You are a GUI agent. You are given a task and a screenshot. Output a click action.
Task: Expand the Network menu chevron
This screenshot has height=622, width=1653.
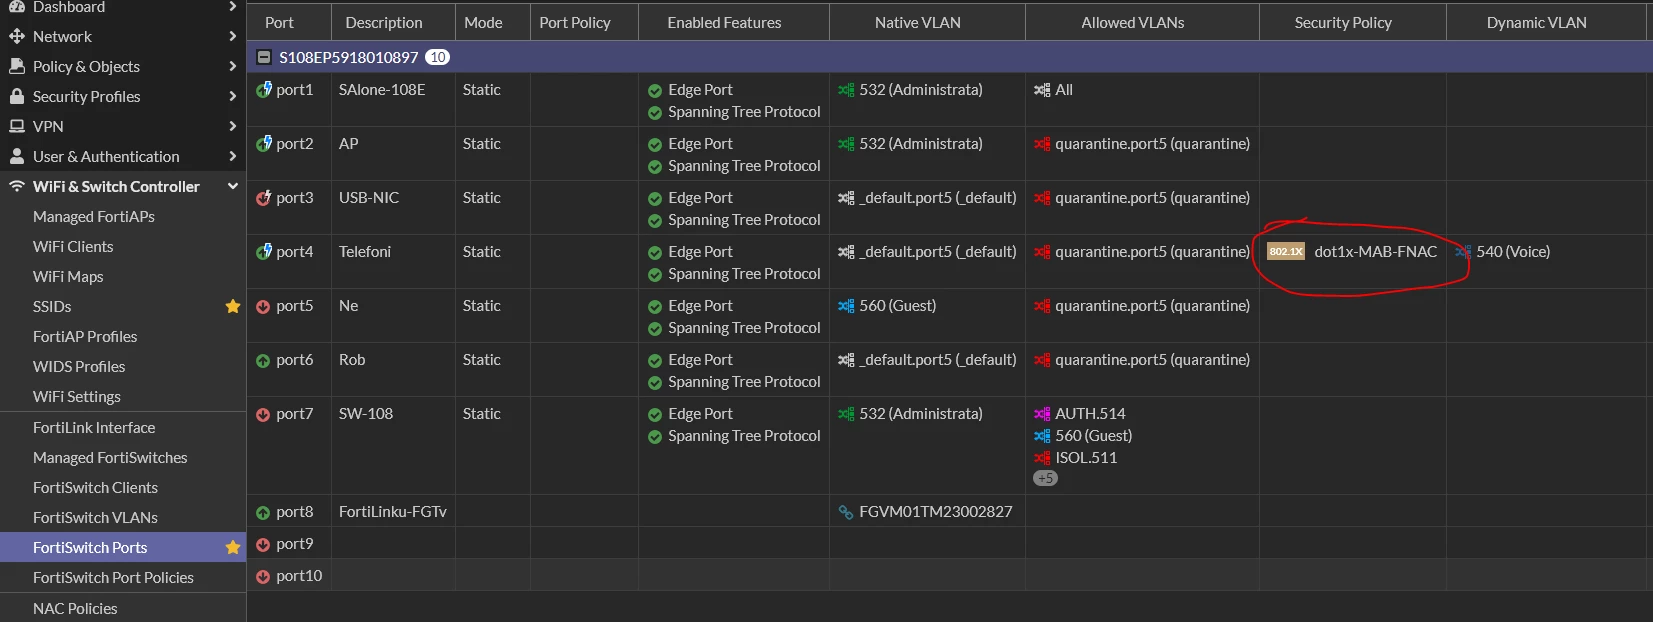pos(232,36)
